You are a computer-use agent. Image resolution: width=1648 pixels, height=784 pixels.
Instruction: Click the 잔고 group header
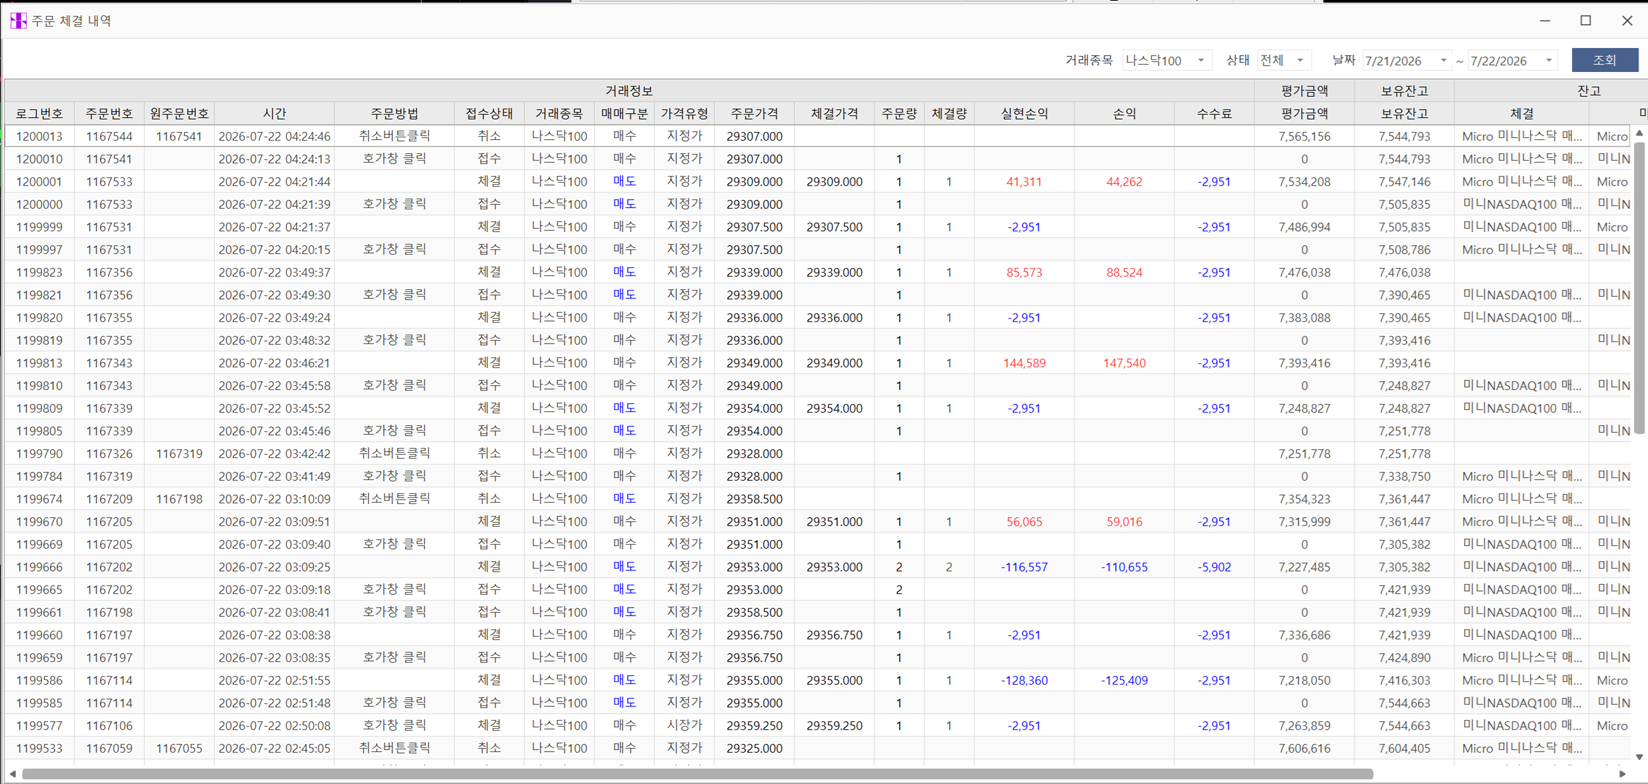pos(1589,91)
